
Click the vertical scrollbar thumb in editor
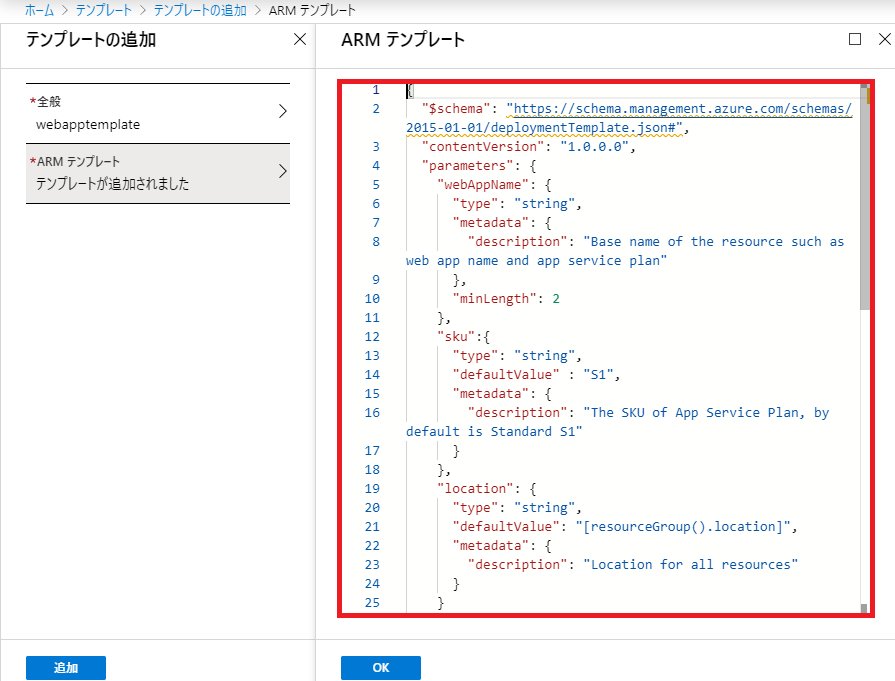coord(864,197)
